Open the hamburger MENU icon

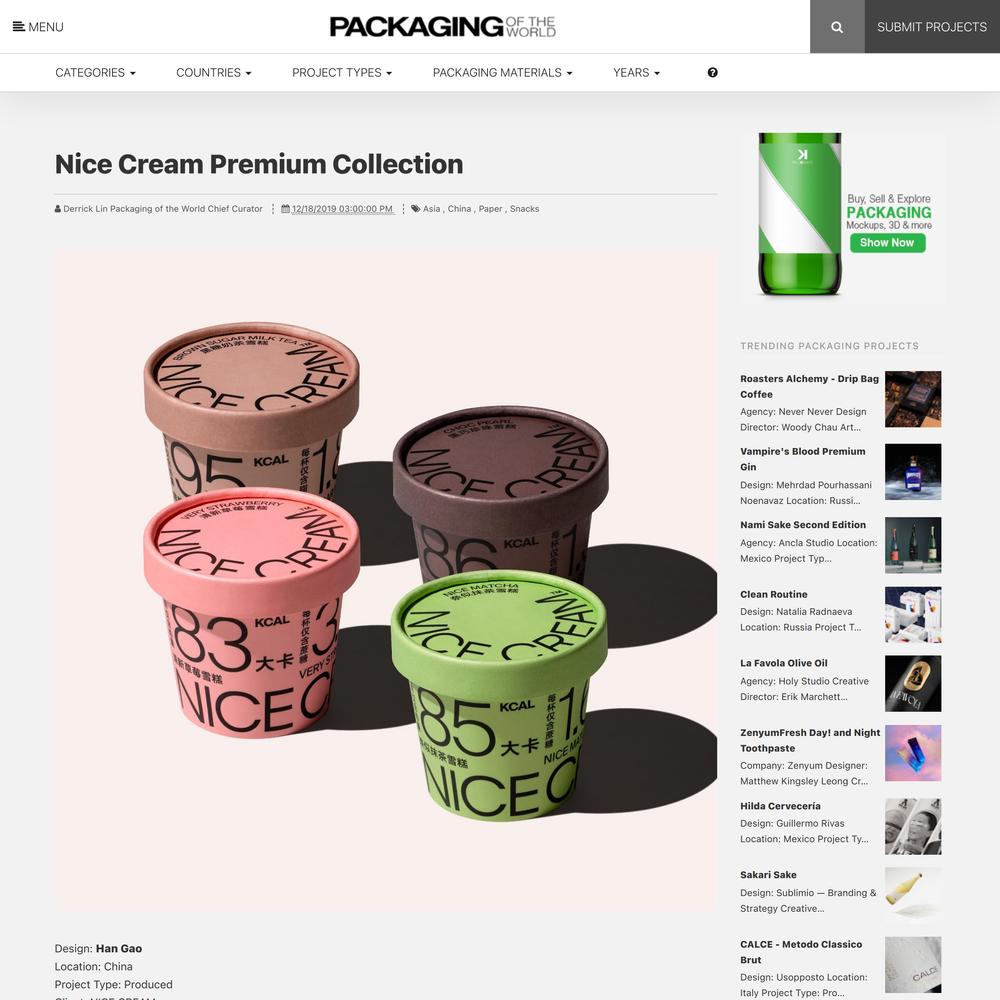pos(19,27)
